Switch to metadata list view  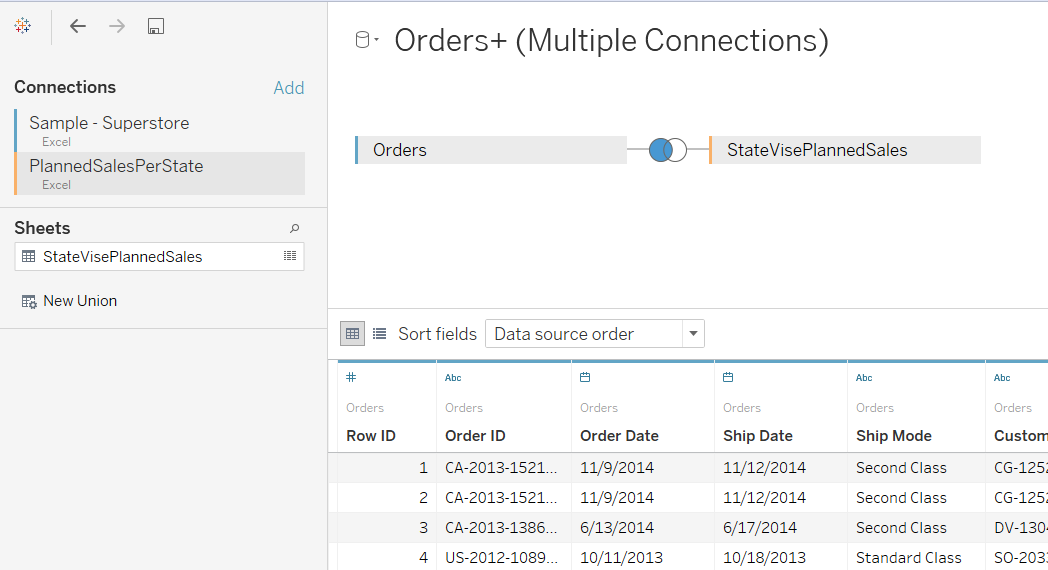[x=379, y=333]
